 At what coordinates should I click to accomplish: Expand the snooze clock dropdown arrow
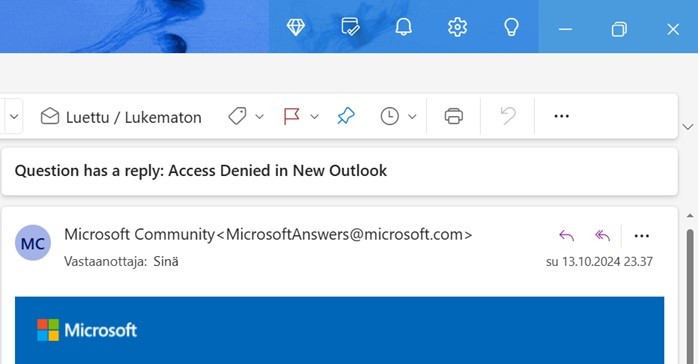pos(412,117)
